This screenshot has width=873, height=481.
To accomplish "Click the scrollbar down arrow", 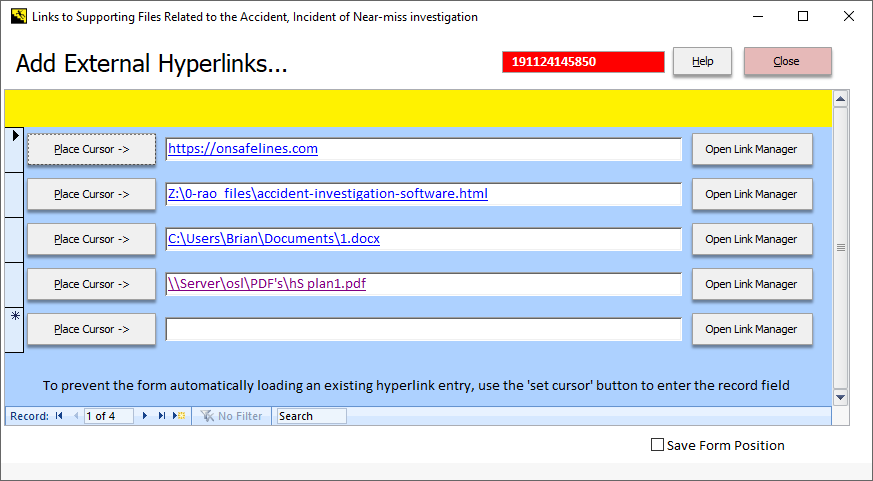I will pos(841,397).
